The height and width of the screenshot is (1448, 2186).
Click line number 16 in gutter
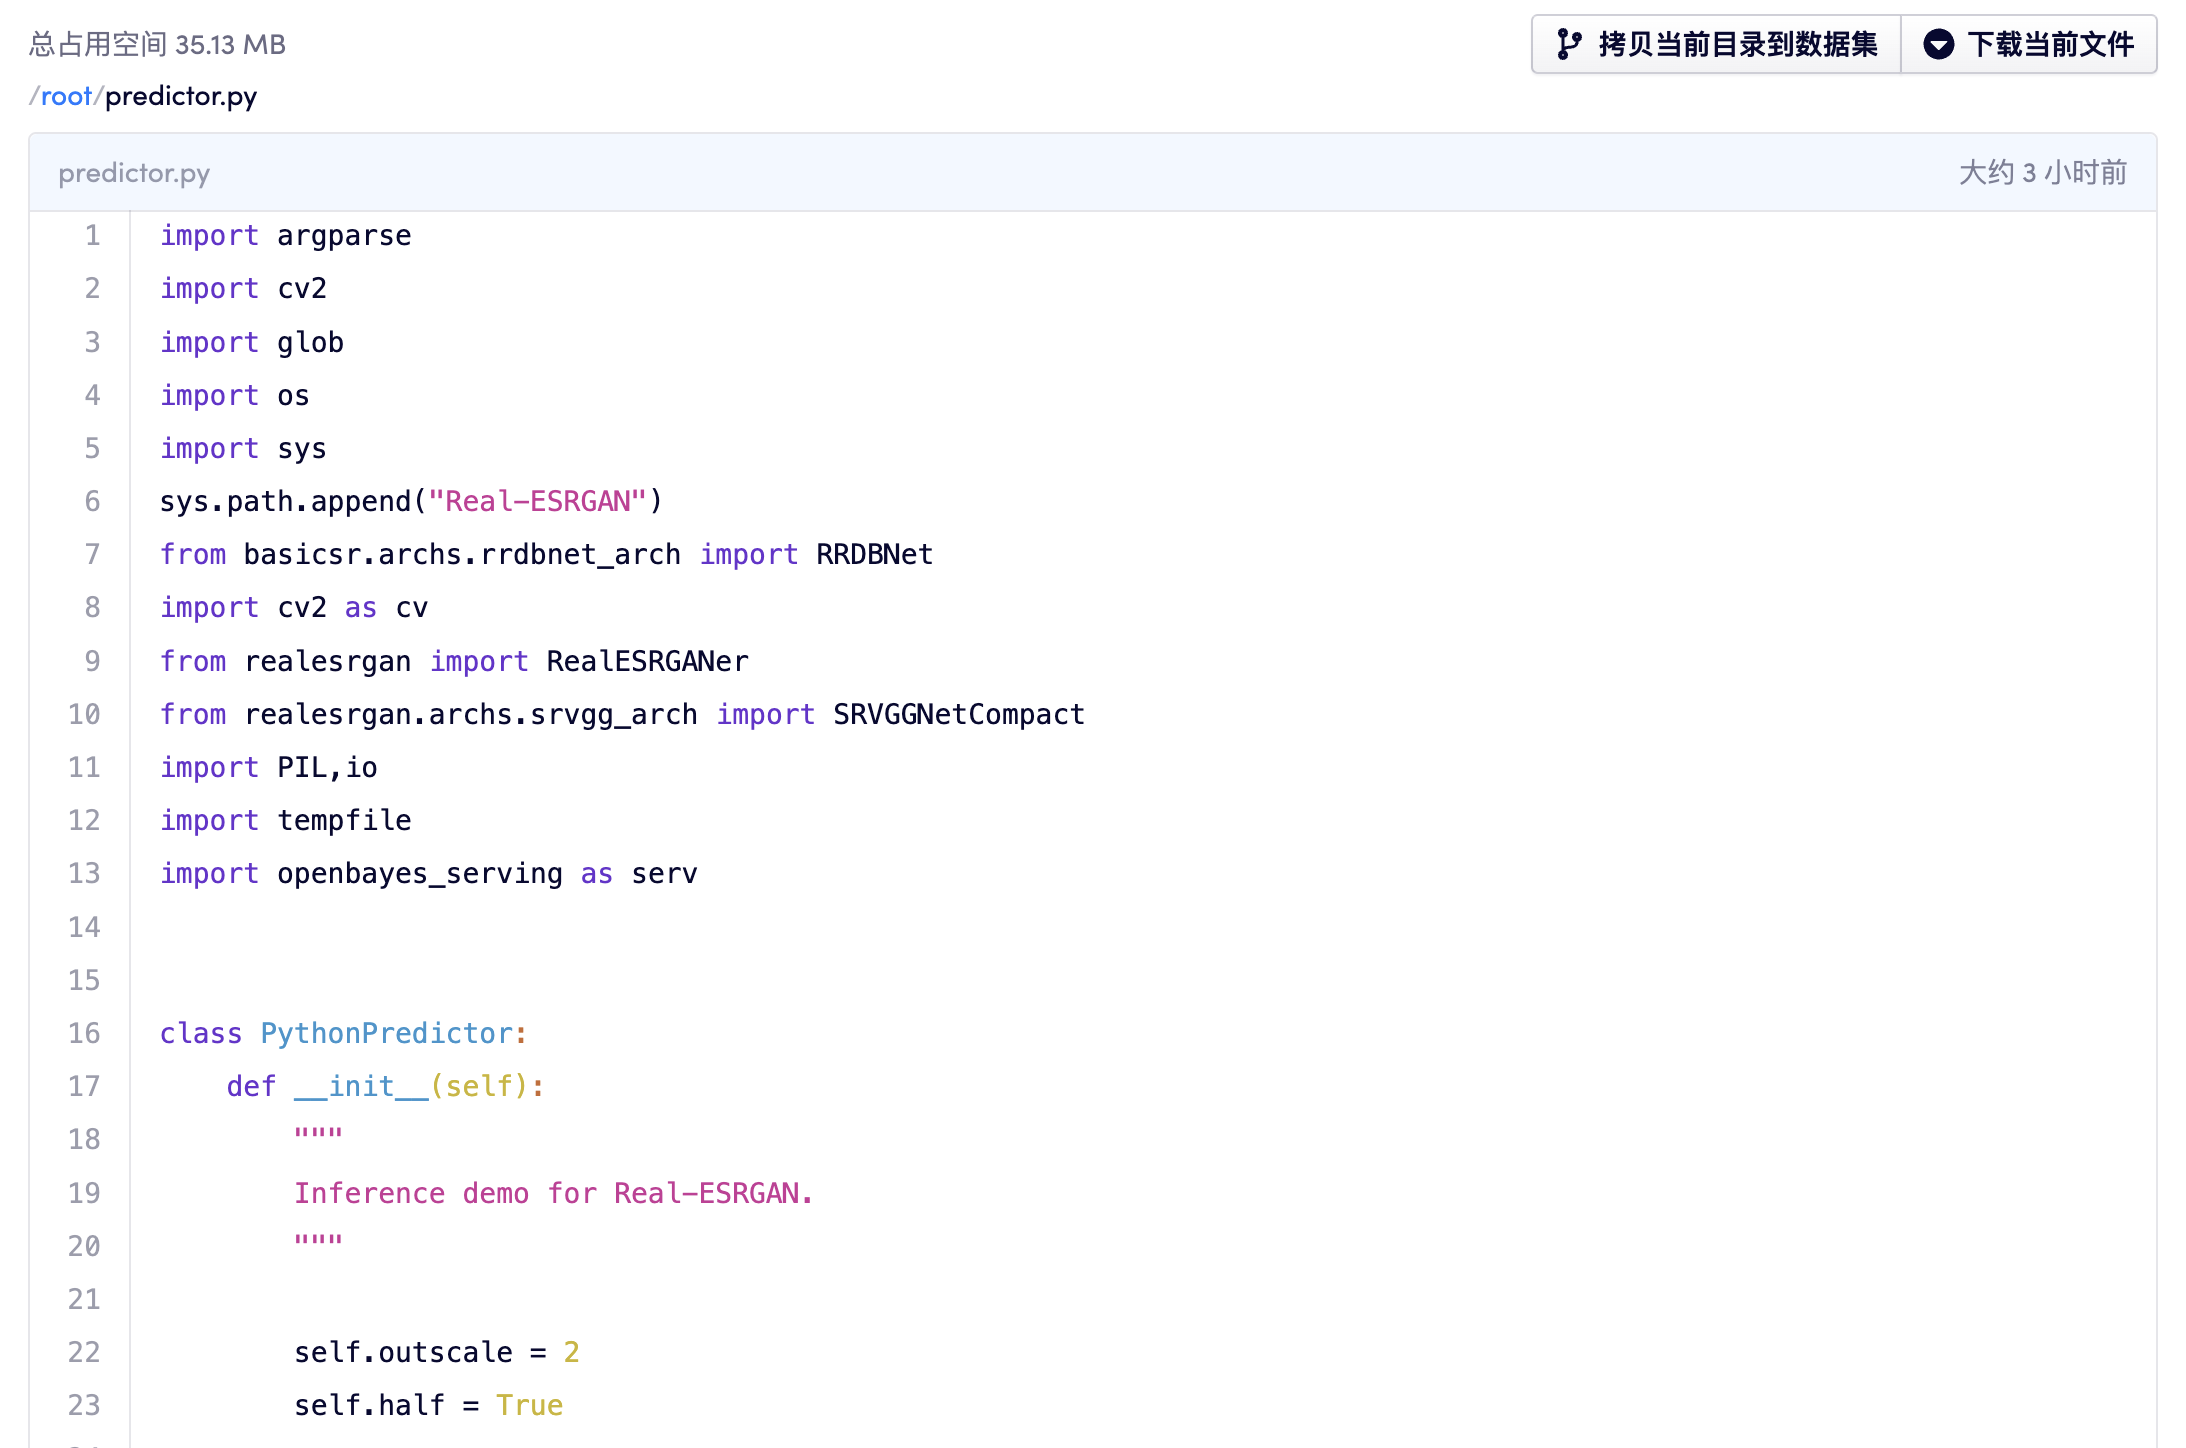click(85, 1033)
